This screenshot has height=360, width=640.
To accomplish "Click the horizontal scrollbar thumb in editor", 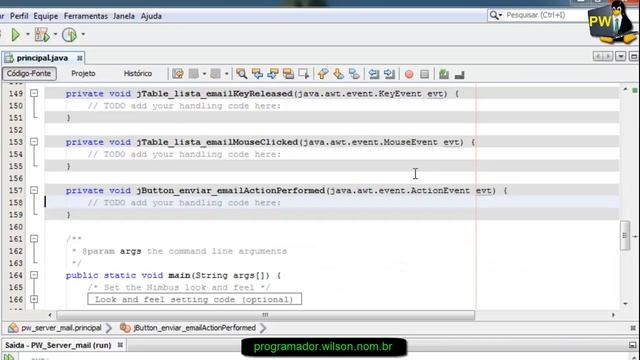I will pyautogui.click(x=265, y=315).
